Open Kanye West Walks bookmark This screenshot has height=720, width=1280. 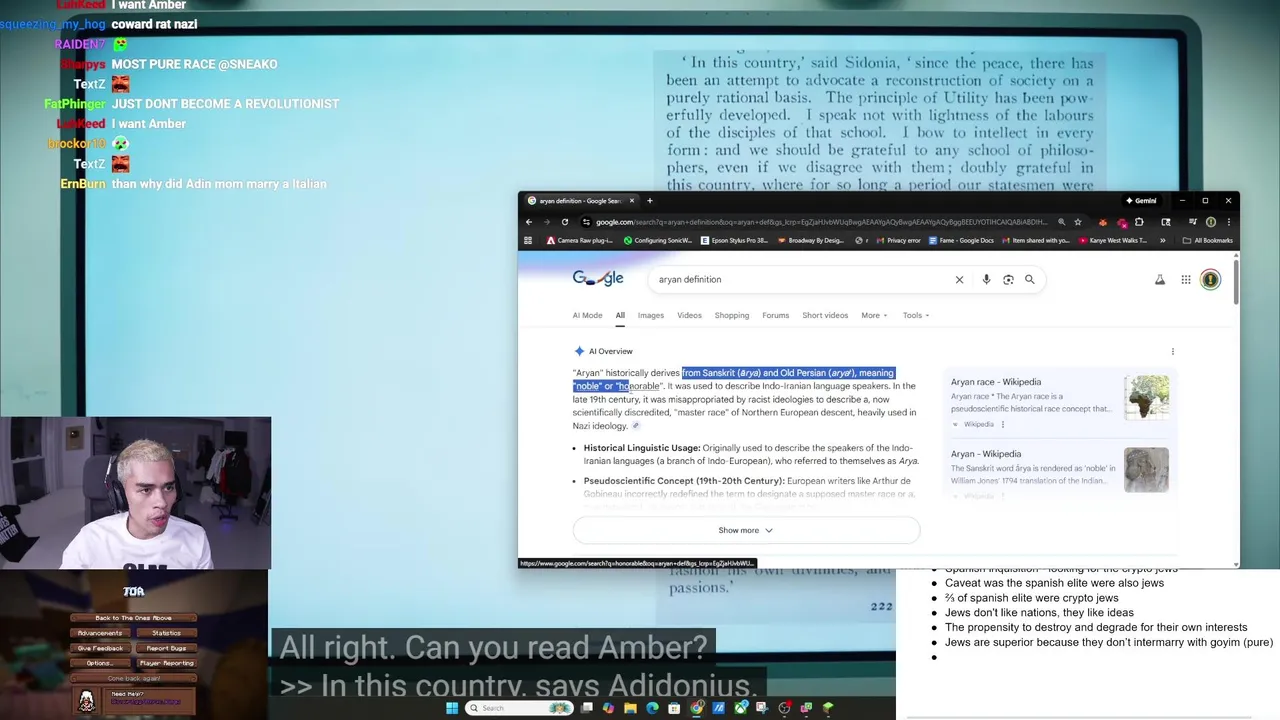coord(1113,240)
